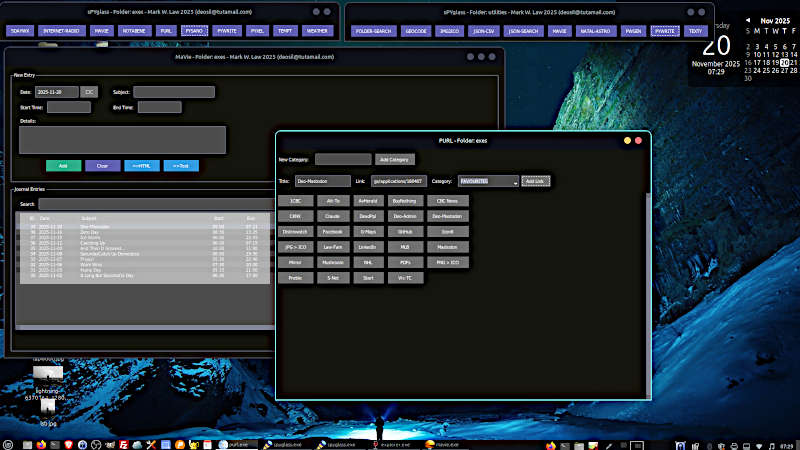Screen dimensions: 800x450
Task: Focus the Date field in MaVie
Action: (x=57, y=92)
